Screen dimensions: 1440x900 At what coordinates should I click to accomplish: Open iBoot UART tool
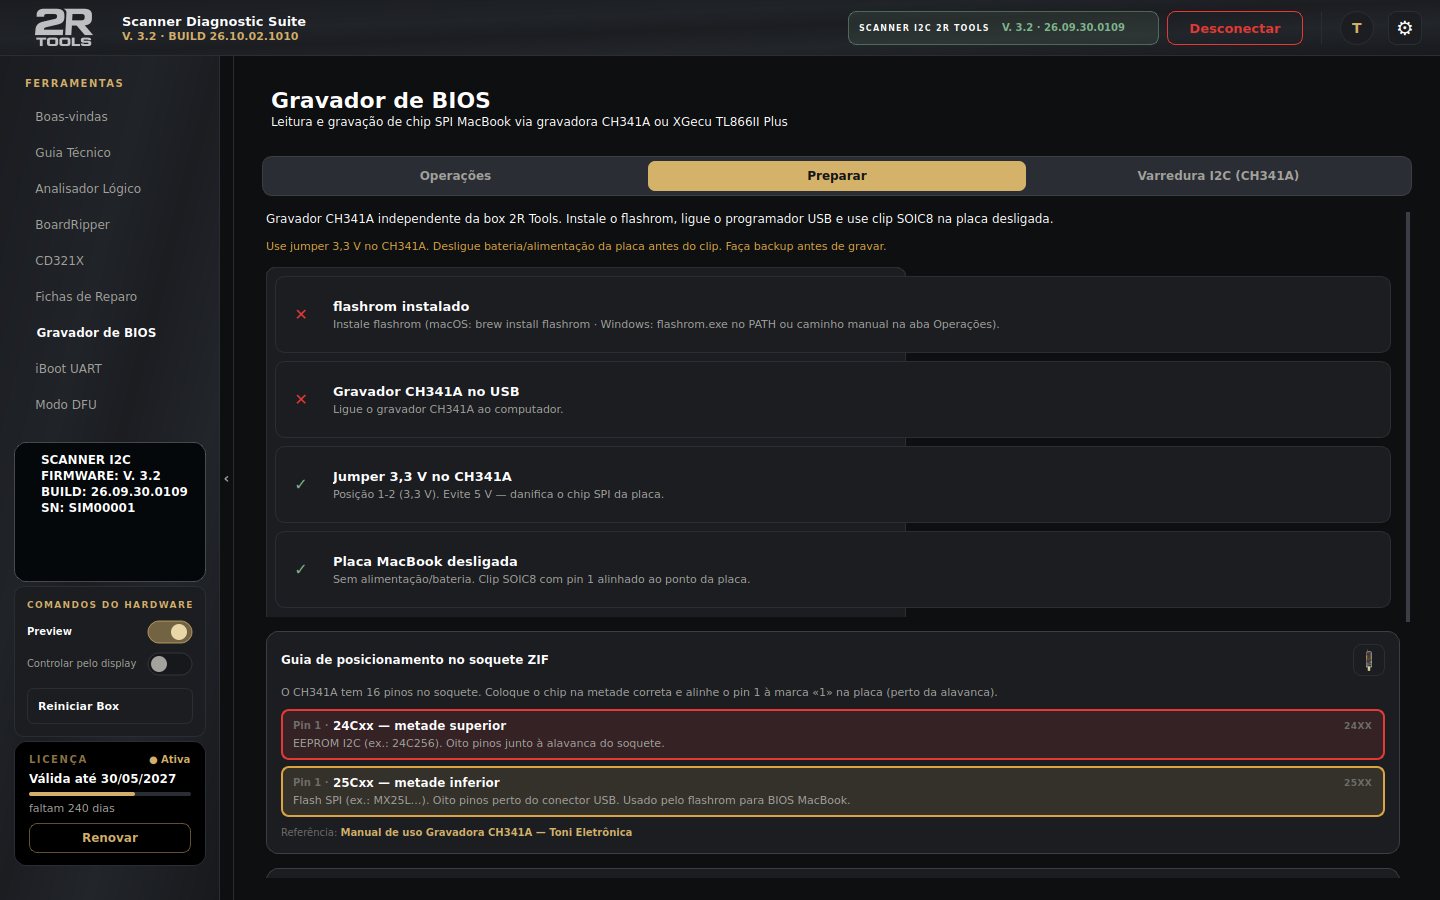(x=68, y=369)
